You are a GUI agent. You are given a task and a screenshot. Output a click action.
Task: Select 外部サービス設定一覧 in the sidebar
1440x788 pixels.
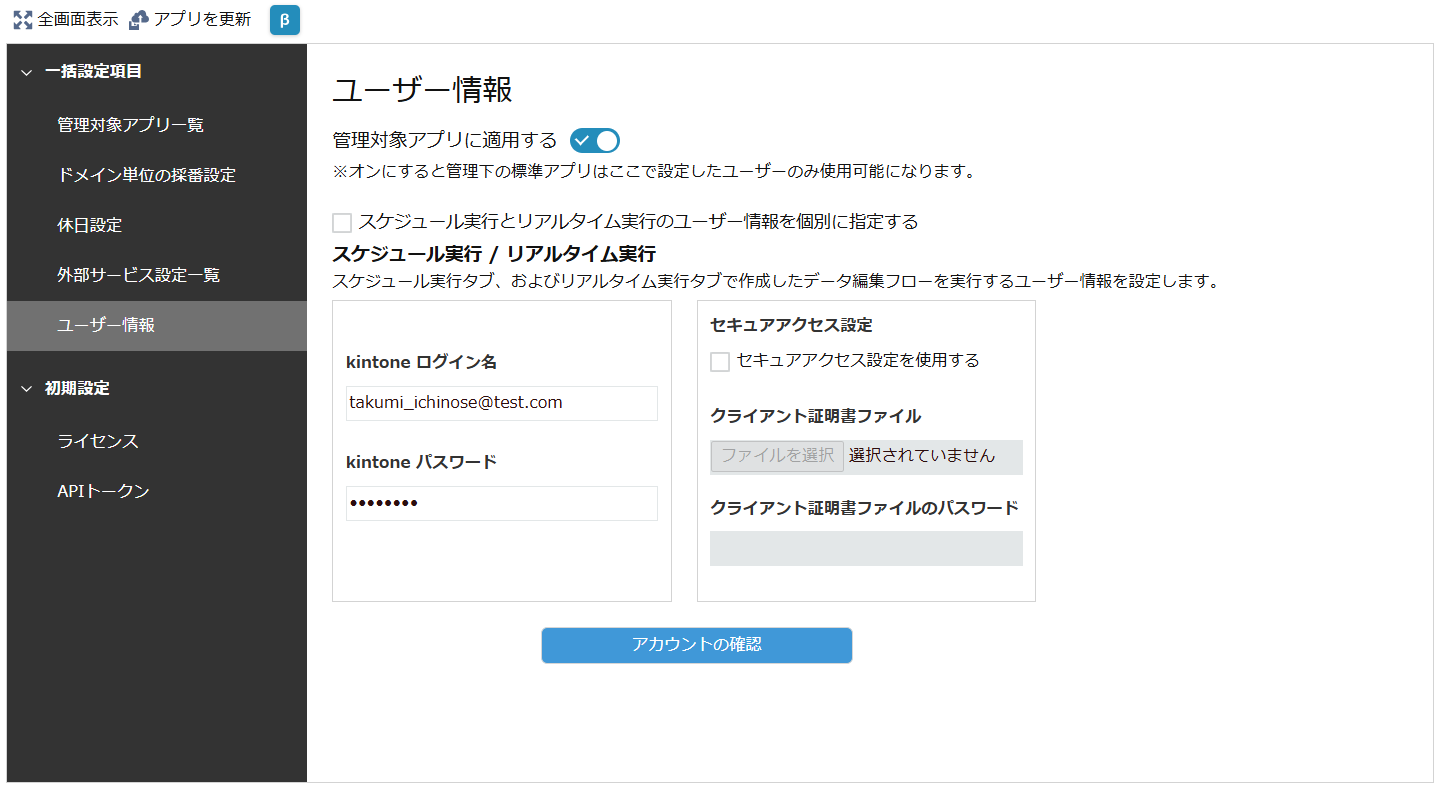point(138,275)
